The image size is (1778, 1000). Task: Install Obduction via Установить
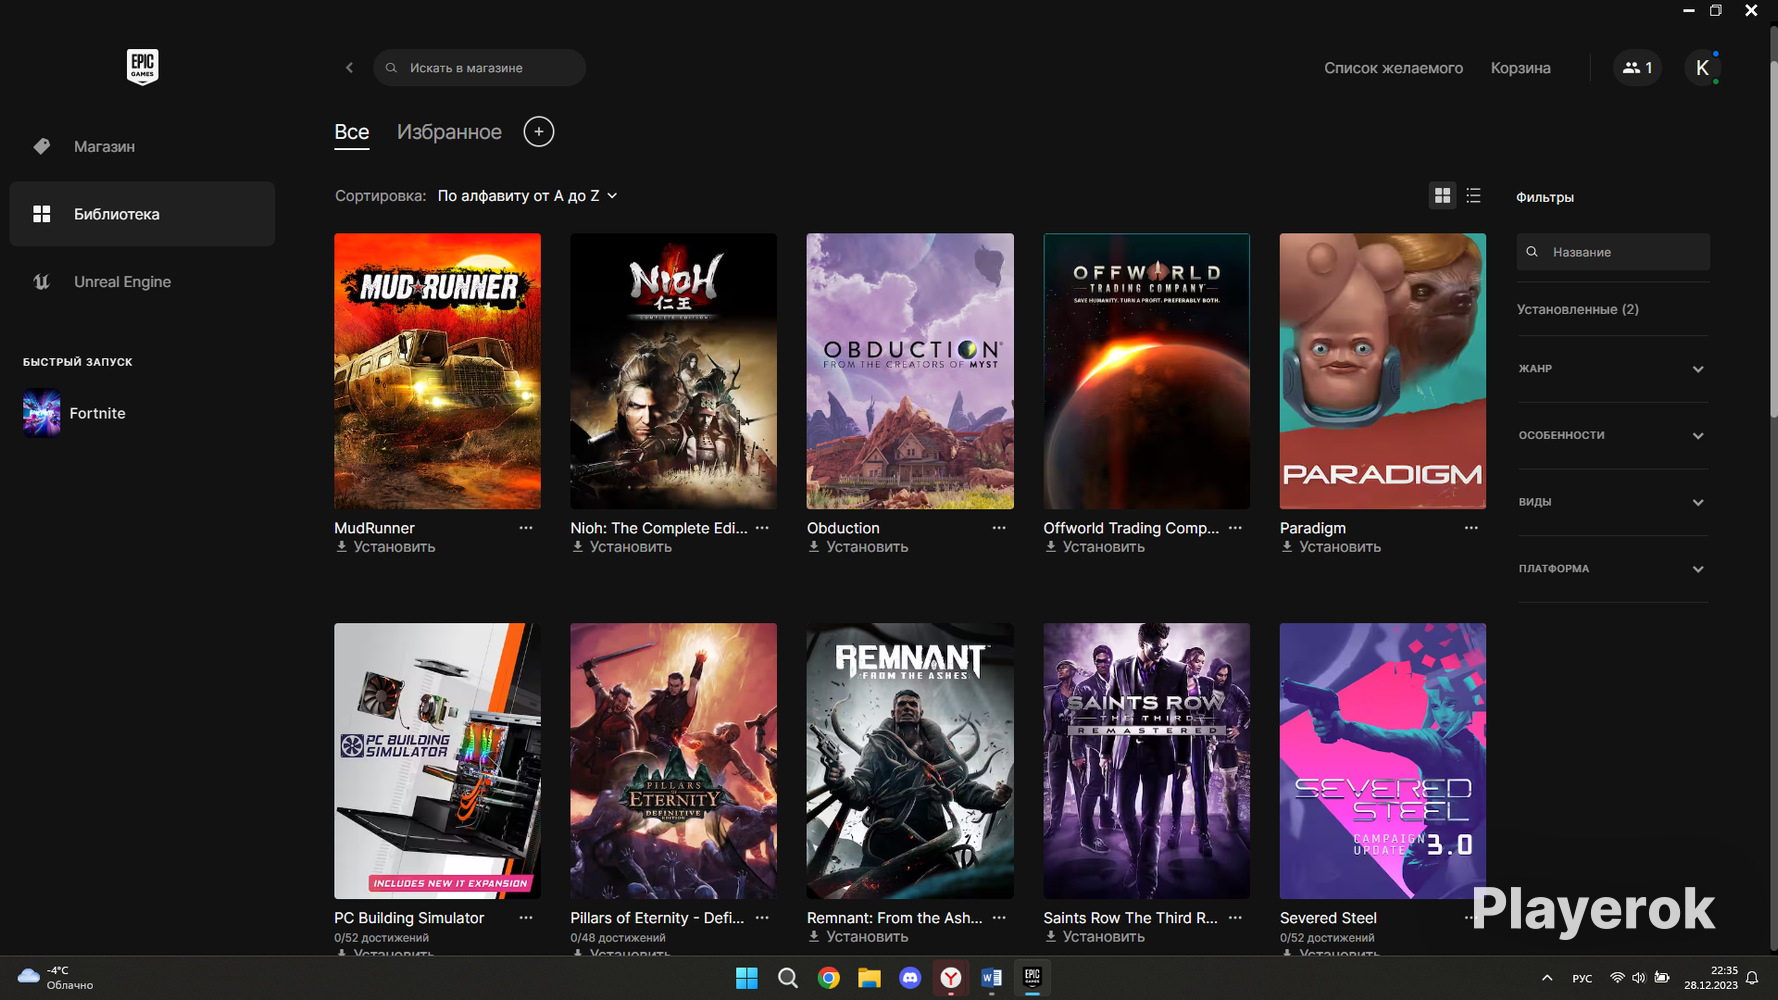click(x=858, y=547)
